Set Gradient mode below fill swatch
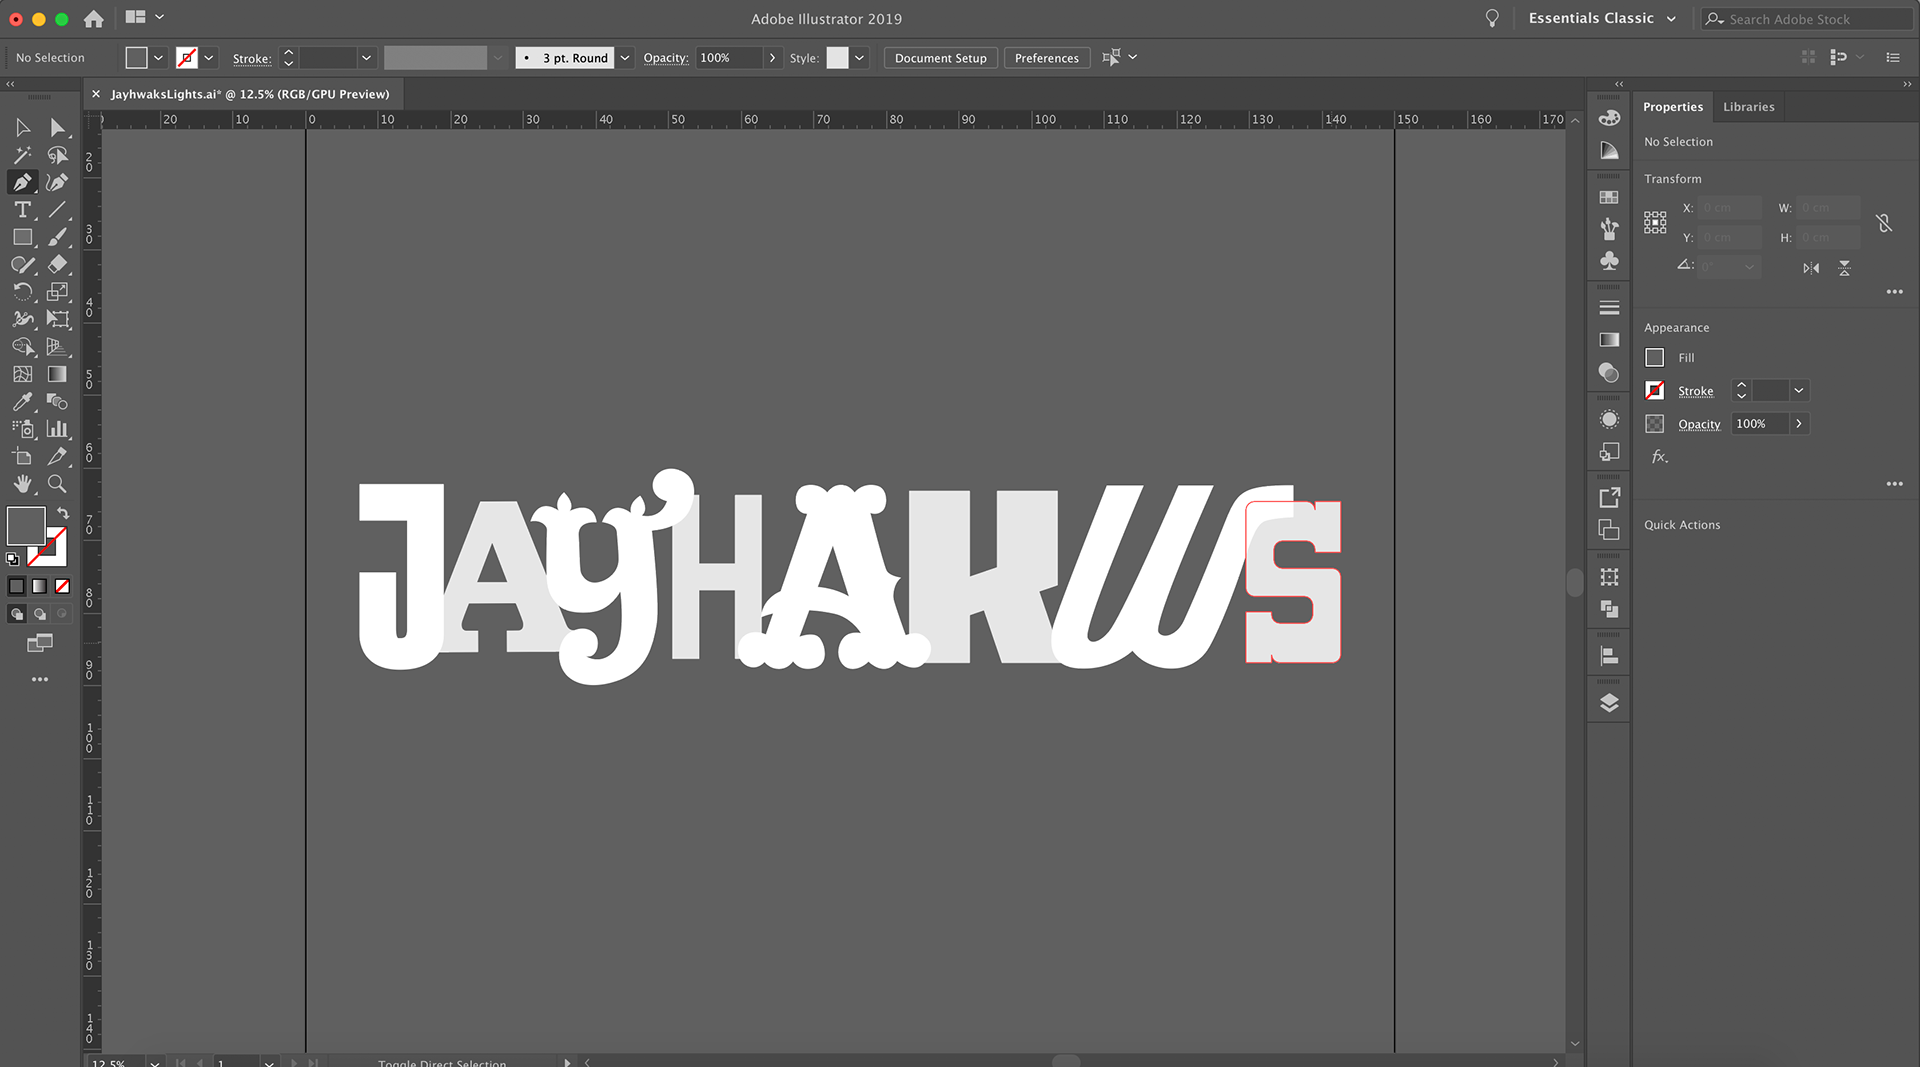This screenshot has width=1920, height=1067. tap(39, 586)
